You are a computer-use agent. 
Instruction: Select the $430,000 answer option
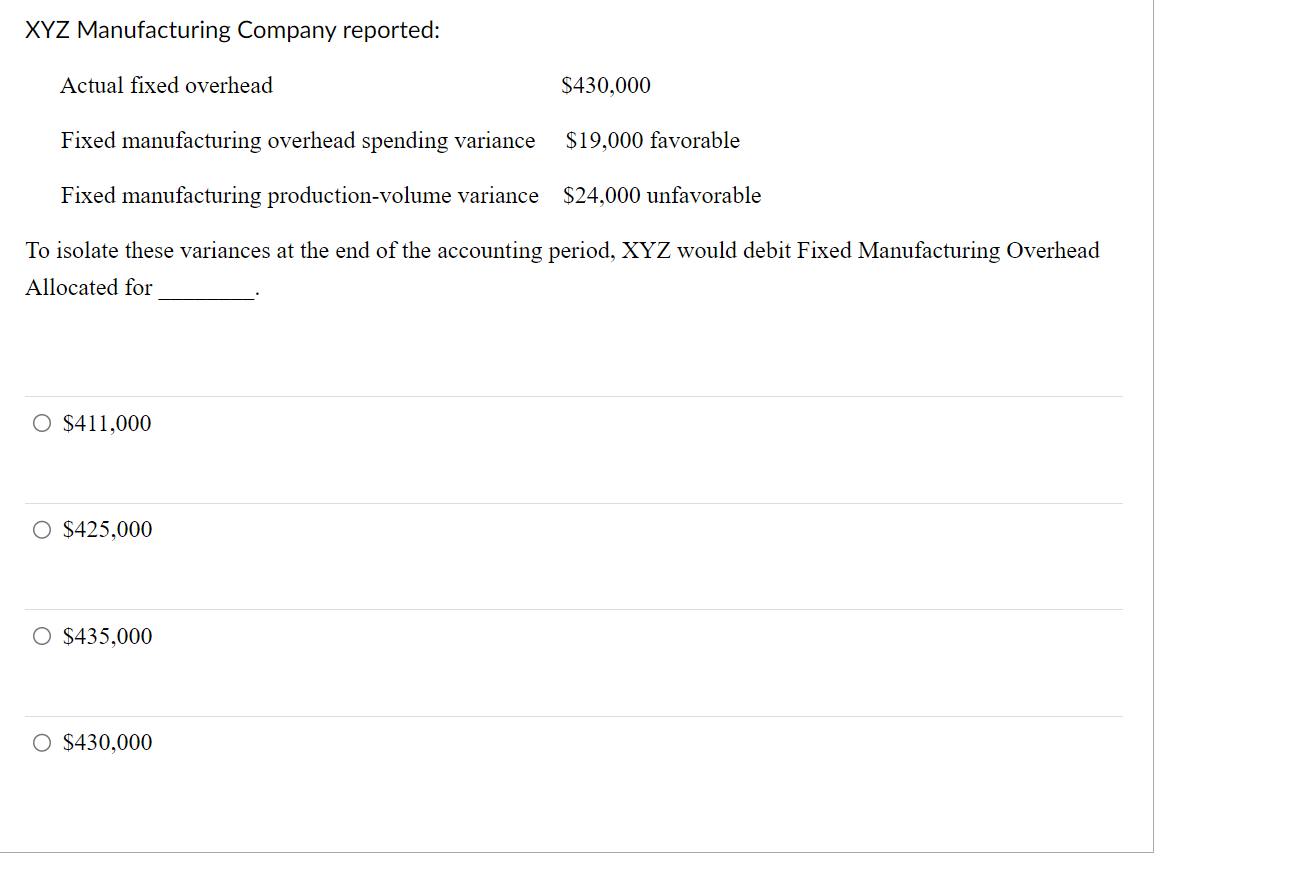[42, 742]
